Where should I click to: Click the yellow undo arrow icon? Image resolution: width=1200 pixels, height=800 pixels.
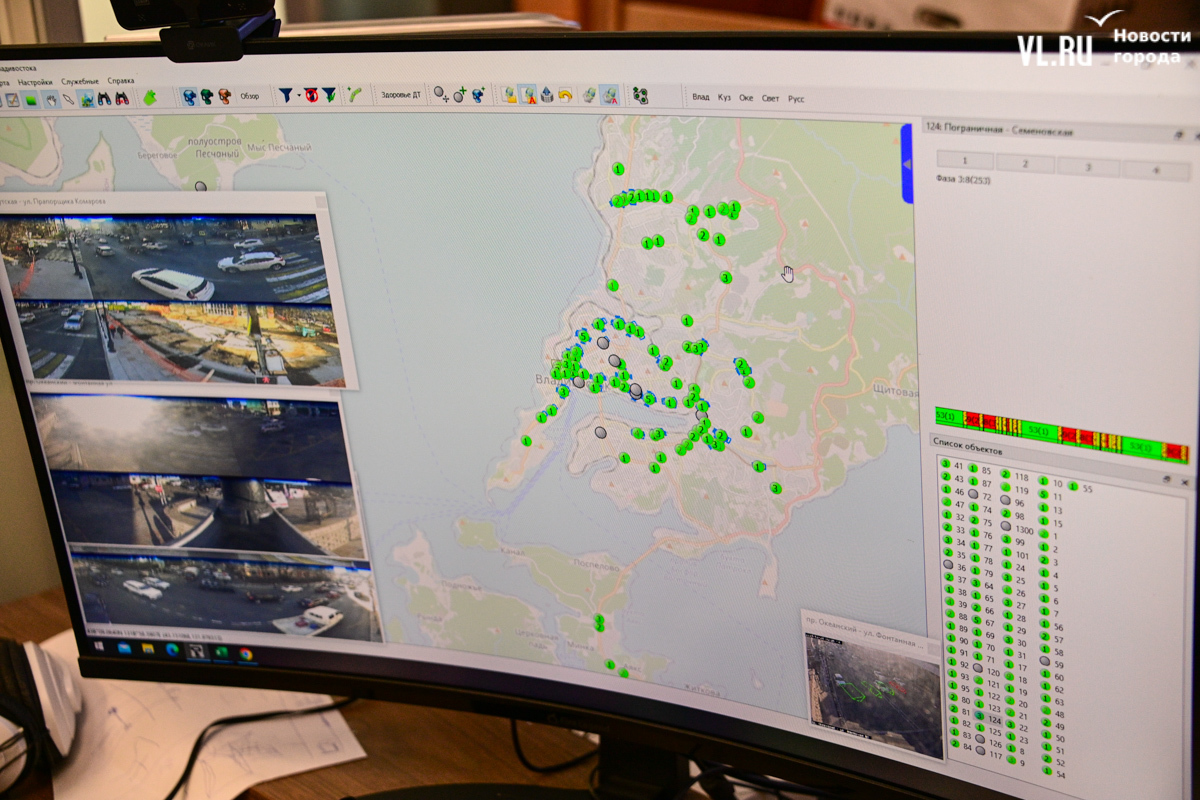tap(565, 95)
